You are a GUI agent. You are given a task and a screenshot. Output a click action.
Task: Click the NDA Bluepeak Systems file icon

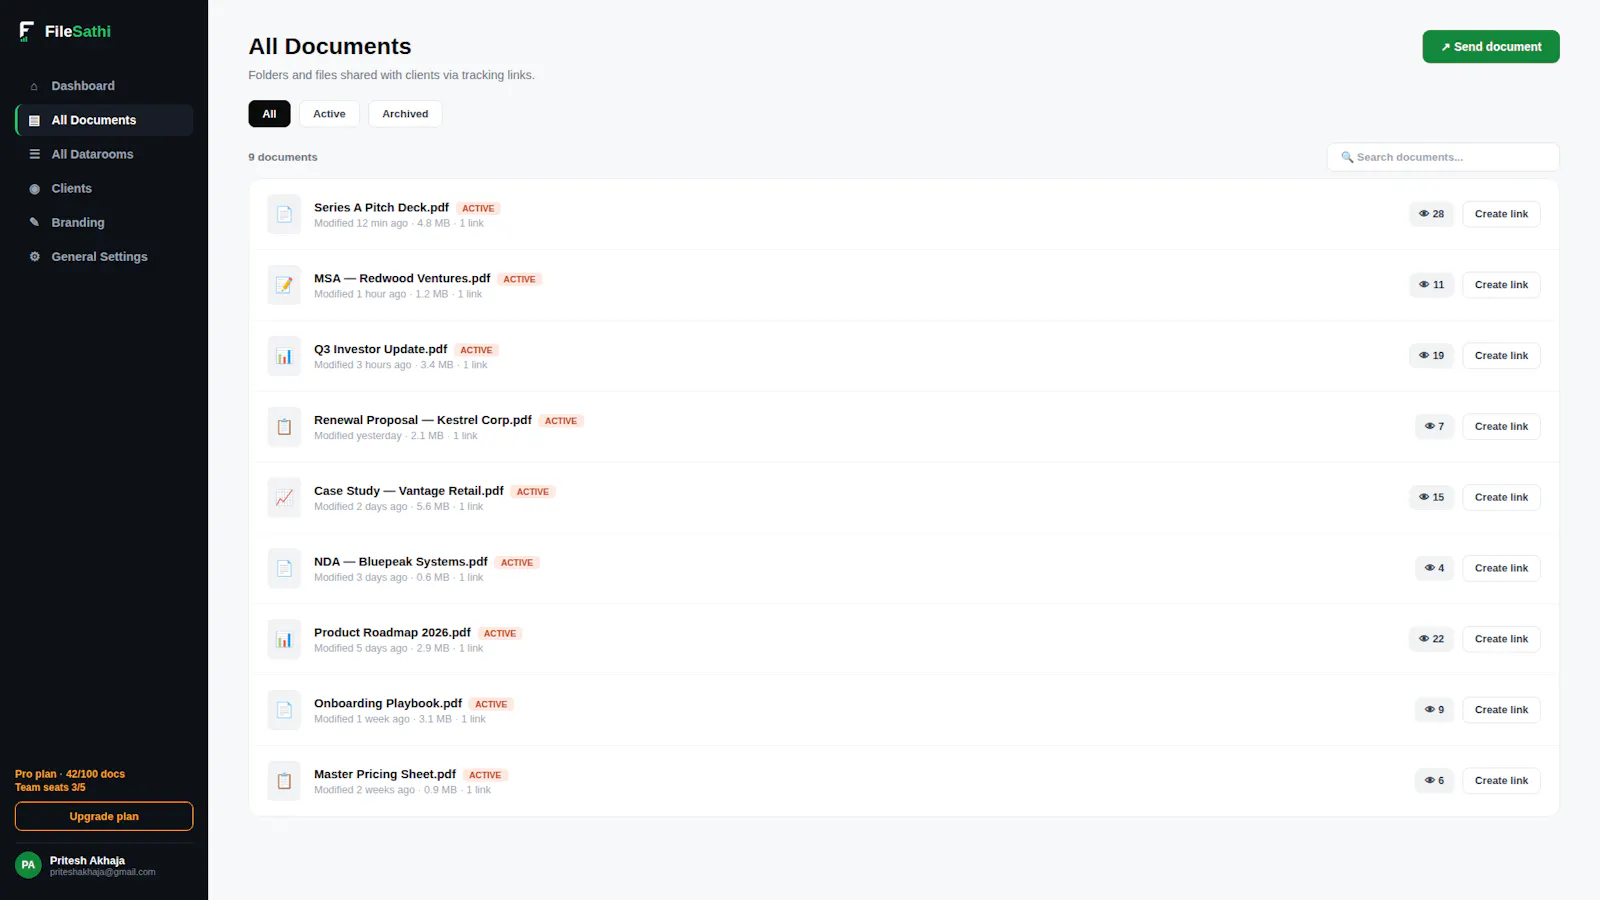pyautogui.click(x=284, y=568)
